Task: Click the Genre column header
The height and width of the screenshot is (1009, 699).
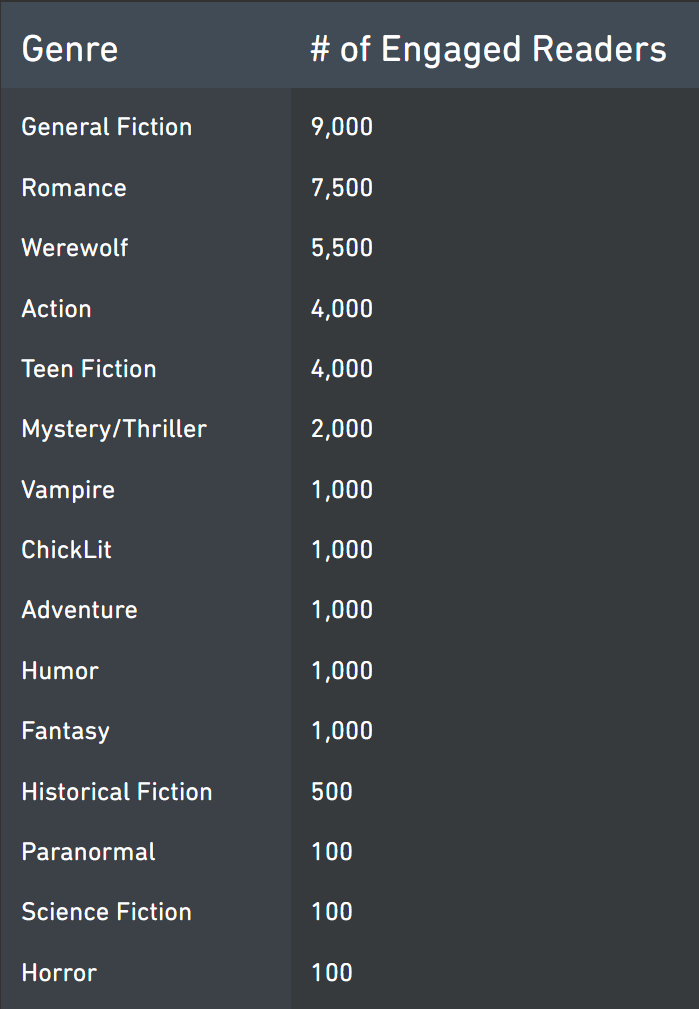Action: pos(70,50)
